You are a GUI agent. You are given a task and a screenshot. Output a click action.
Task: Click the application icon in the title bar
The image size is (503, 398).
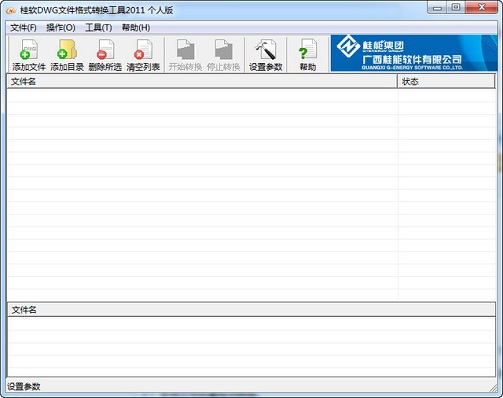point(11,10)
